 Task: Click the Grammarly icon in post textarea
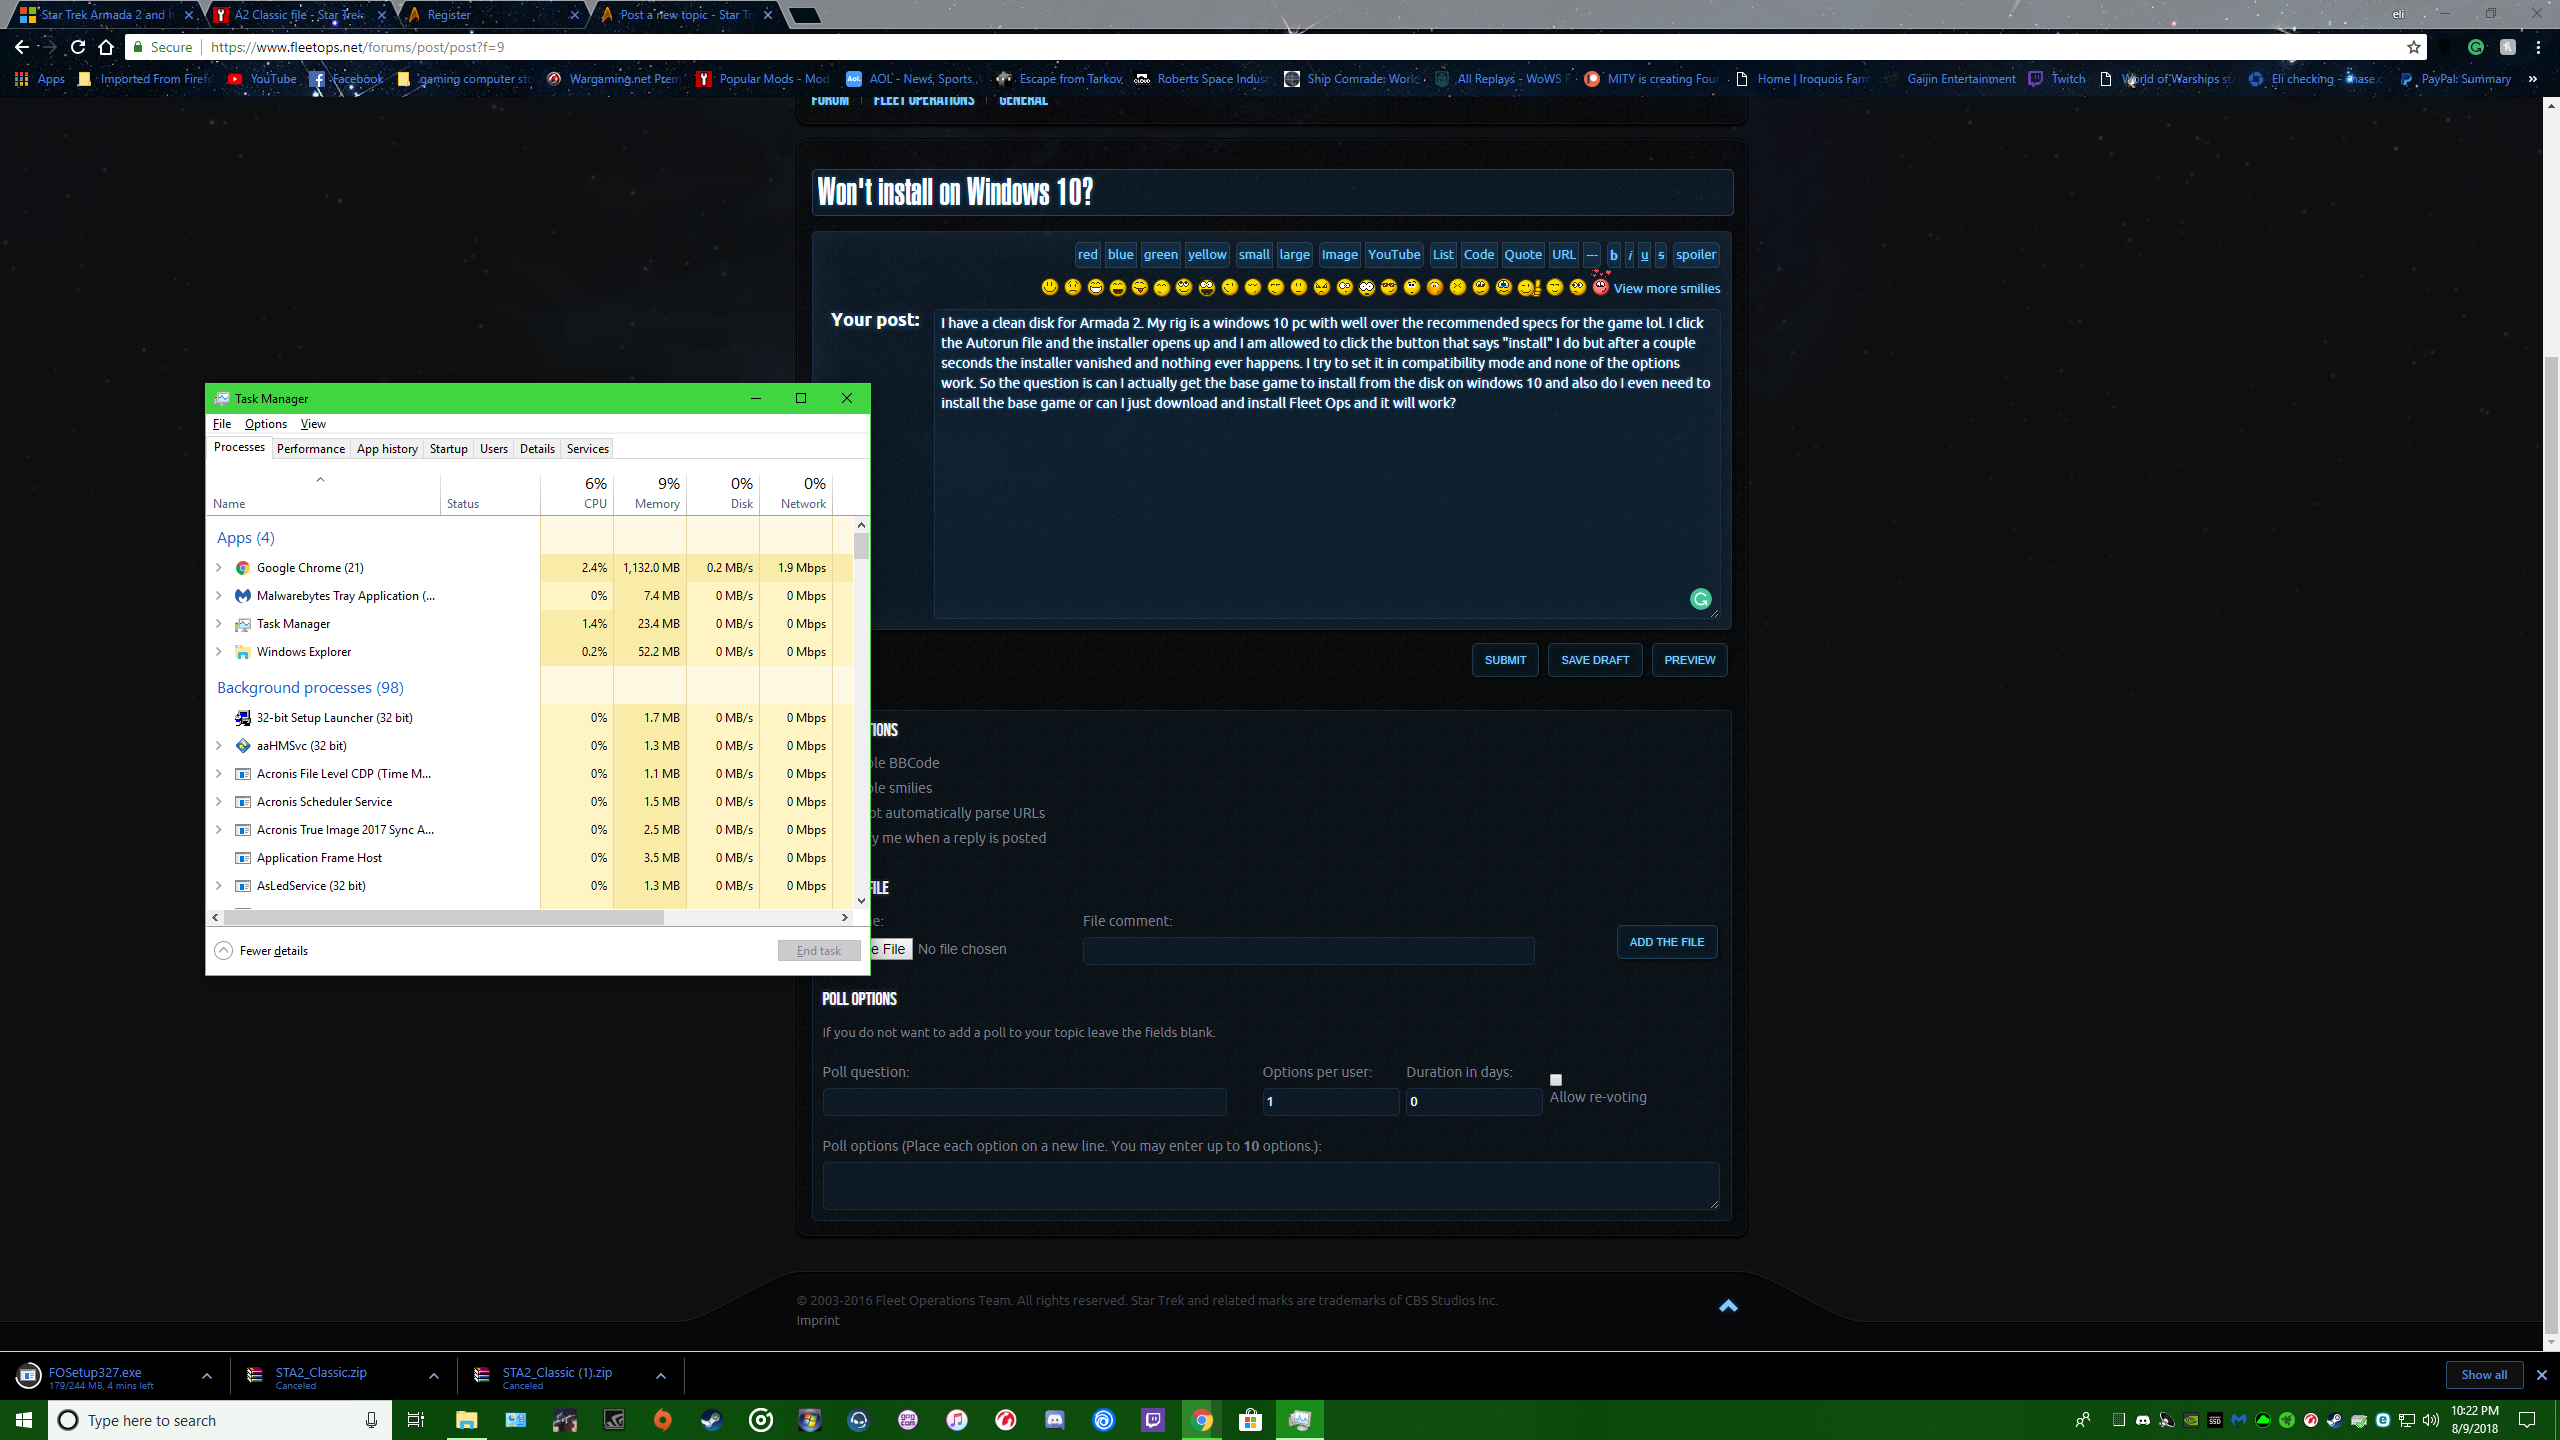click(x=1700, y=599)
